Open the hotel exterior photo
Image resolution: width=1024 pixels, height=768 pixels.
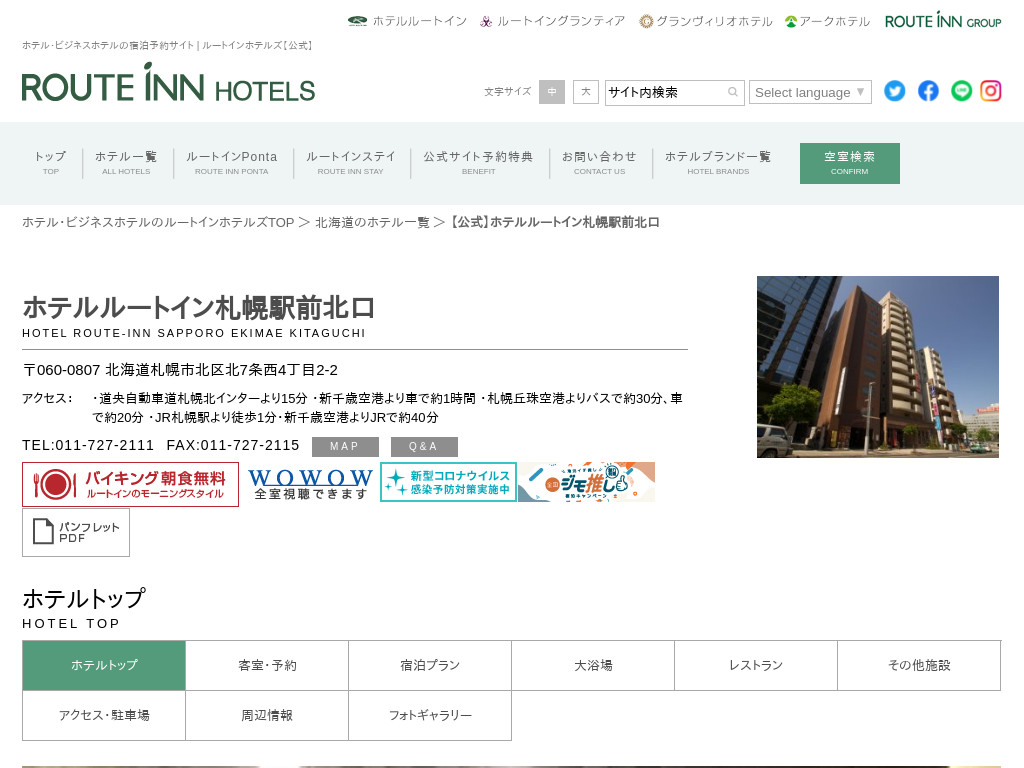tap(878, 367)
